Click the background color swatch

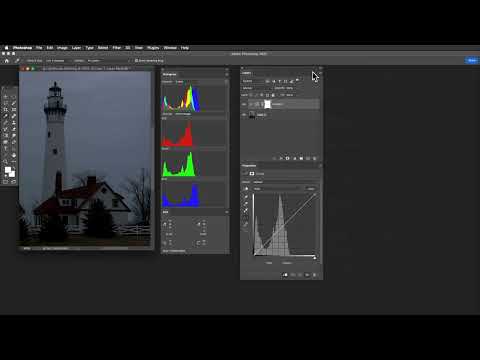(x=12, y=174)
